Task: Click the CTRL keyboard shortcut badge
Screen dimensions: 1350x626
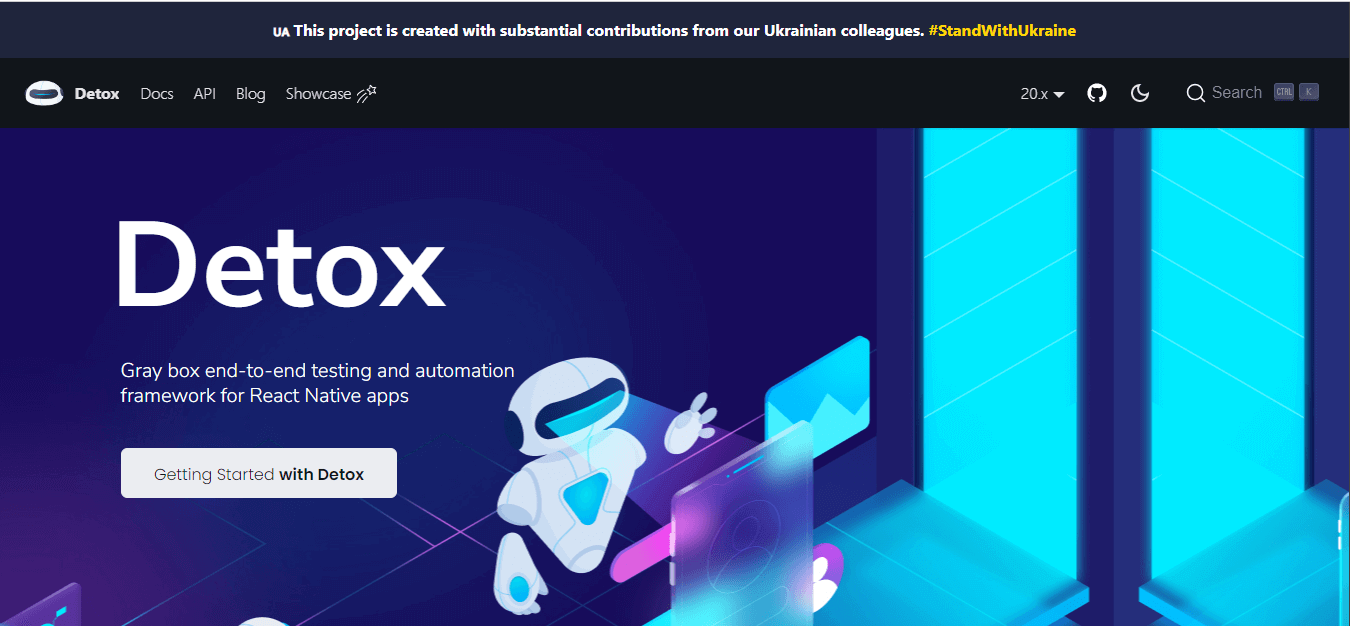Action: pyautogui.click(x=1284, y=92)
